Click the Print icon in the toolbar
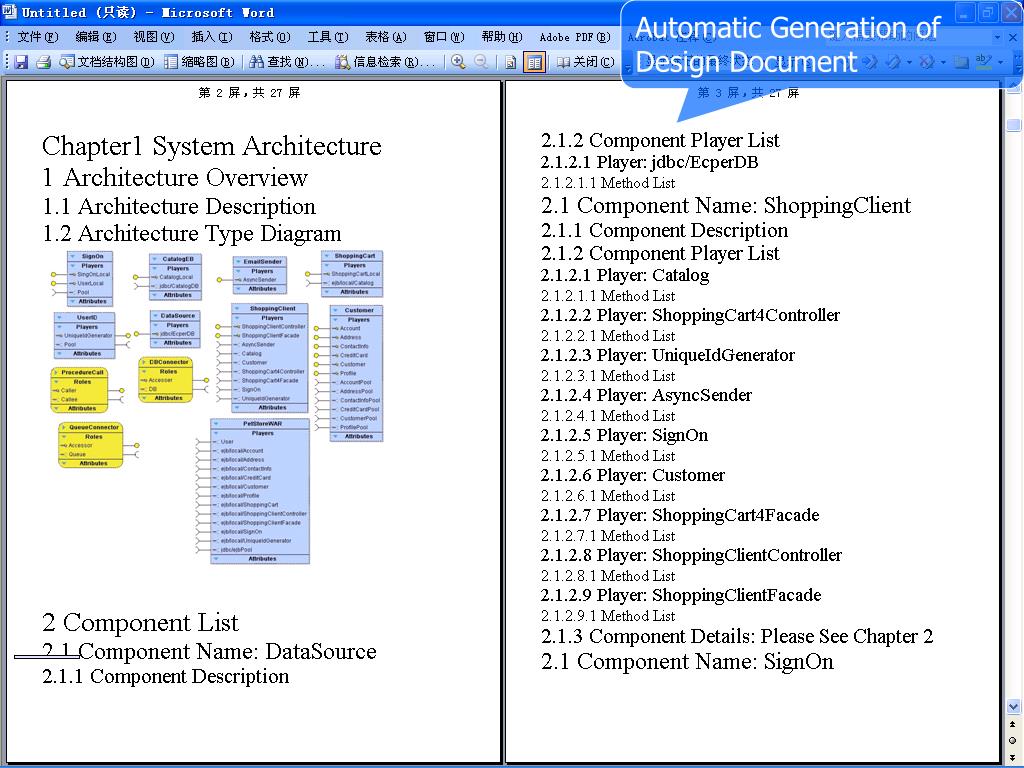 [x=44, y=62]
